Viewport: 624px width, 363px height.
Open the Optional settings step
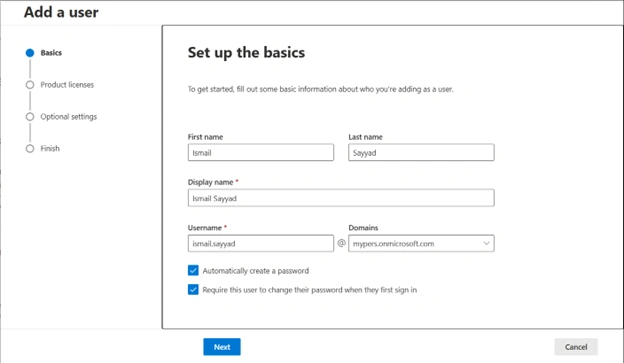tap(68, 117)
